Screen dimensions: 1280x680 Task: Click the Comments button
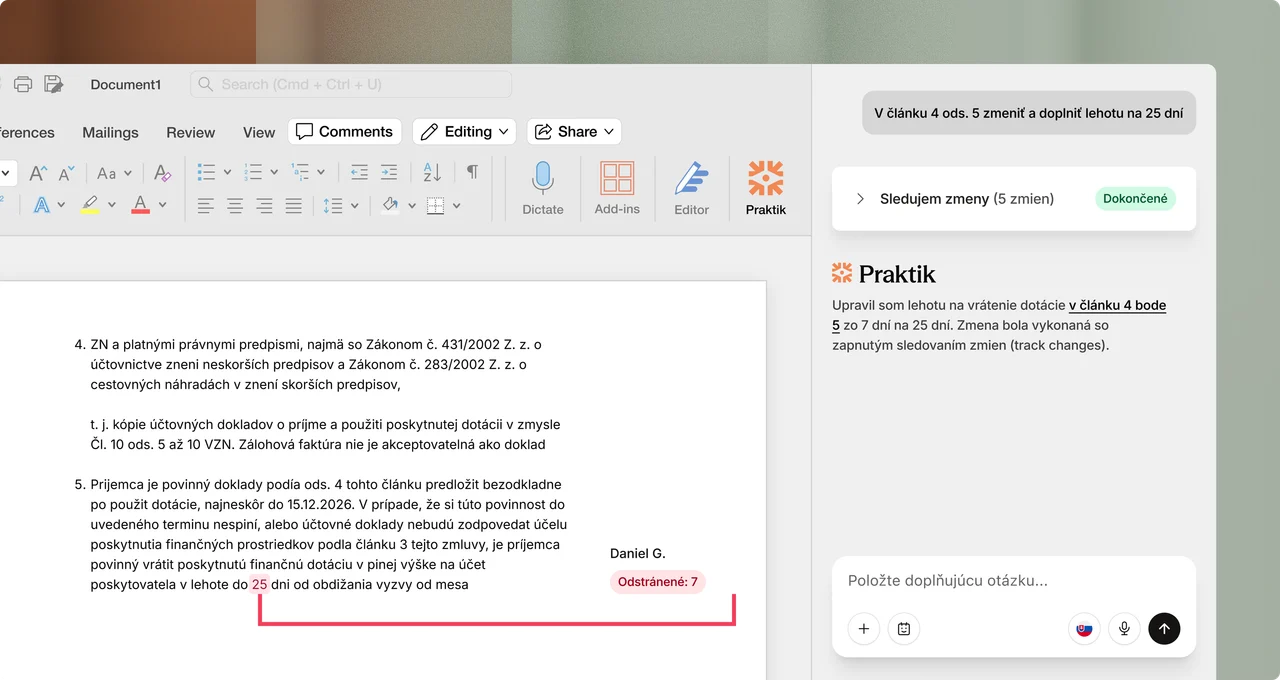click(345, 132)
